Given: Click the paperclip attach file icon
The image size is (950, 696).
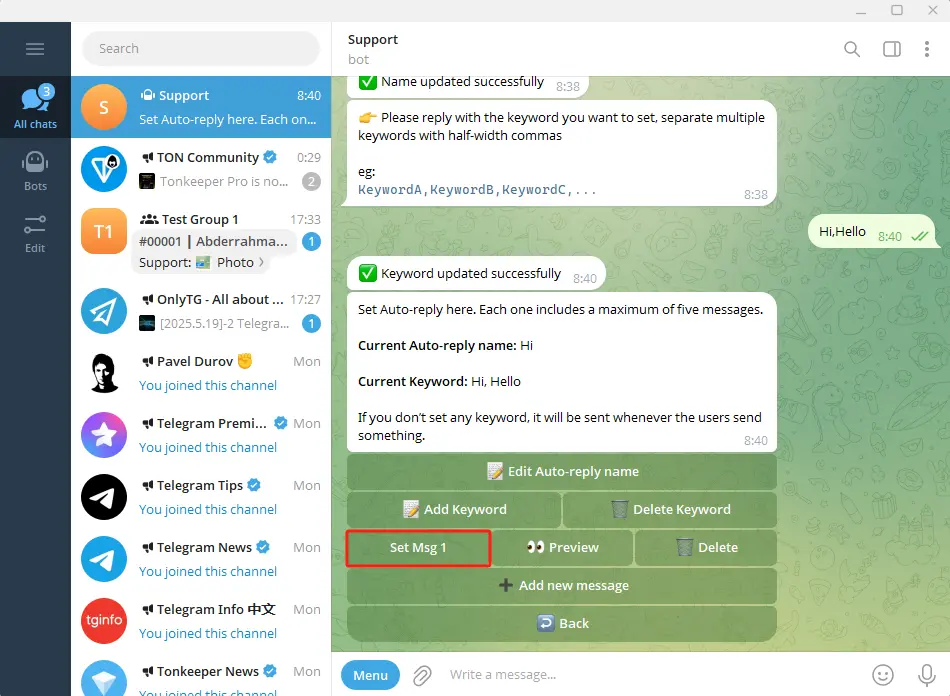Looking at the screenshot, I should pyautogui.click(x=422, y=675).
